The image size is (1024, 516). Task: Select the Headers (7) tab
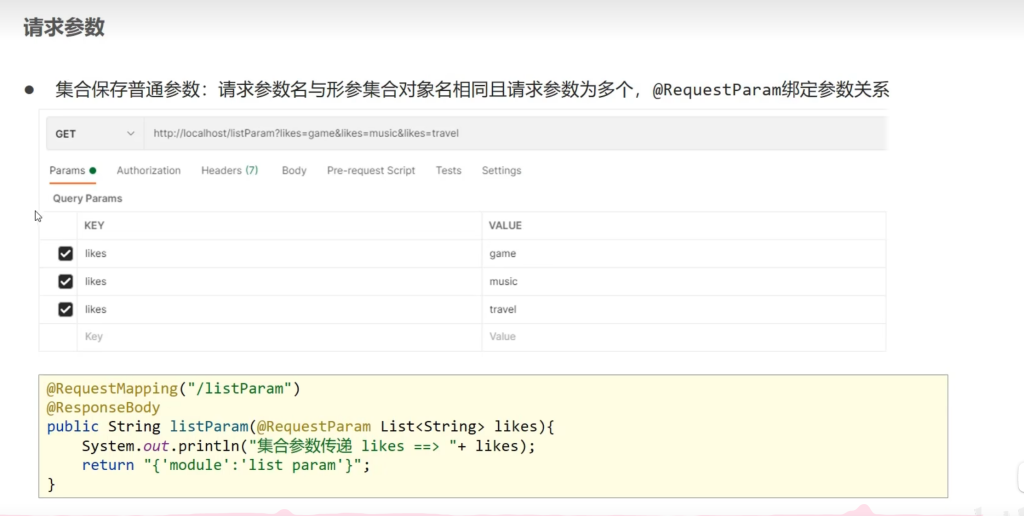(x=229, y=171)
